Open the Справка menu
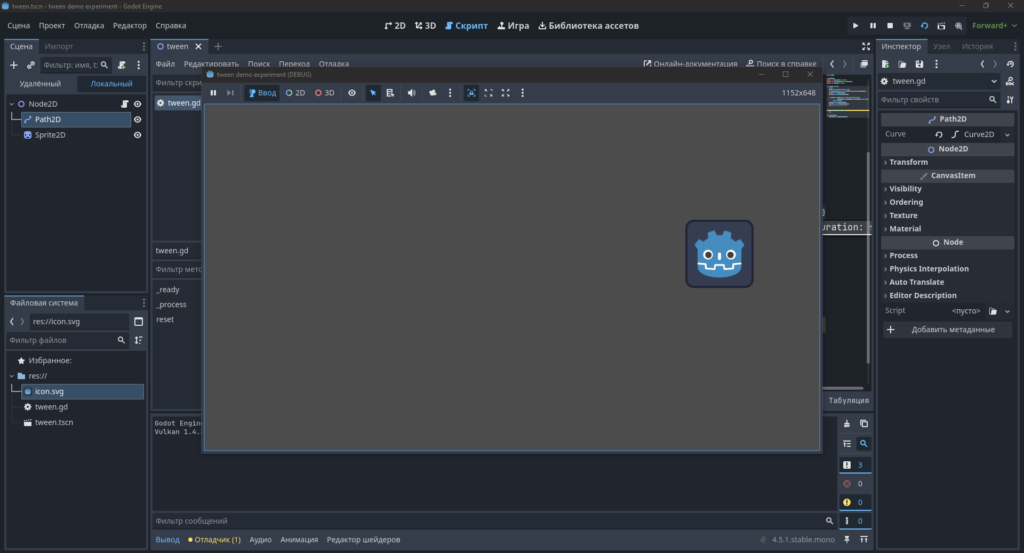This screenshot has width=1024, height=553. (x=170, y=25)
